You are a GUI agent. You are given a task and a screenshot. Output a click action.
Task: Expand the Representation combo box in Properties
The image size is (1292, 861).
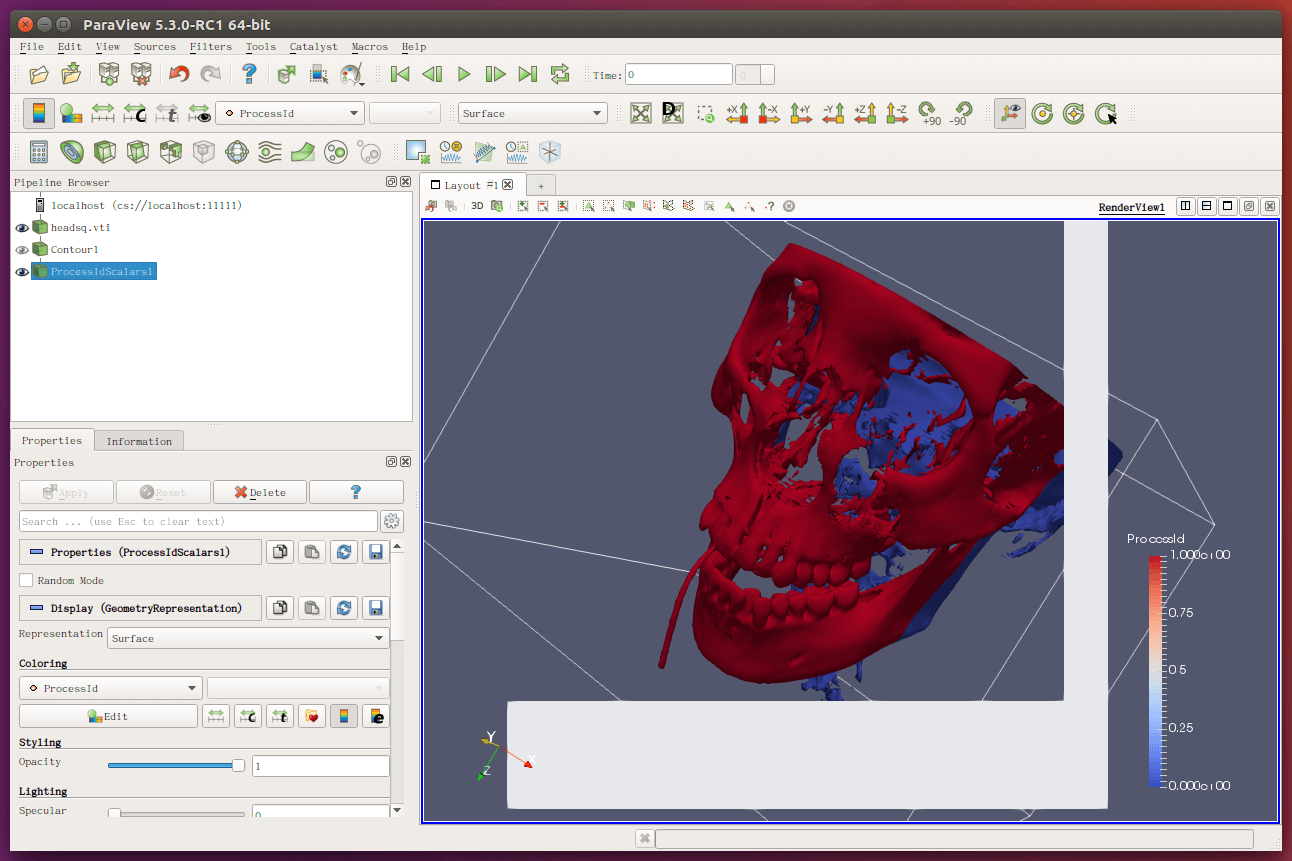(x=248, y=638)
